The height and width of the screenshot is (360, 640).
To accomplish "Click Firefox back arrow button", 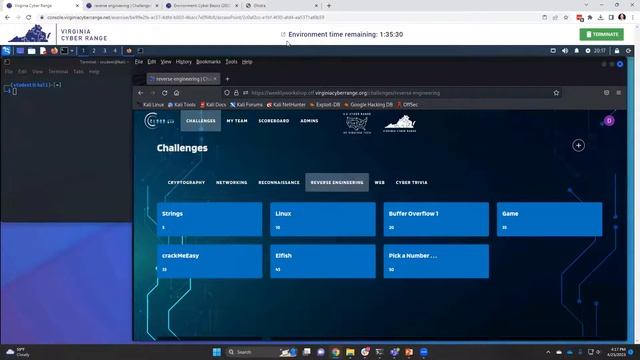I will [140, 93].
